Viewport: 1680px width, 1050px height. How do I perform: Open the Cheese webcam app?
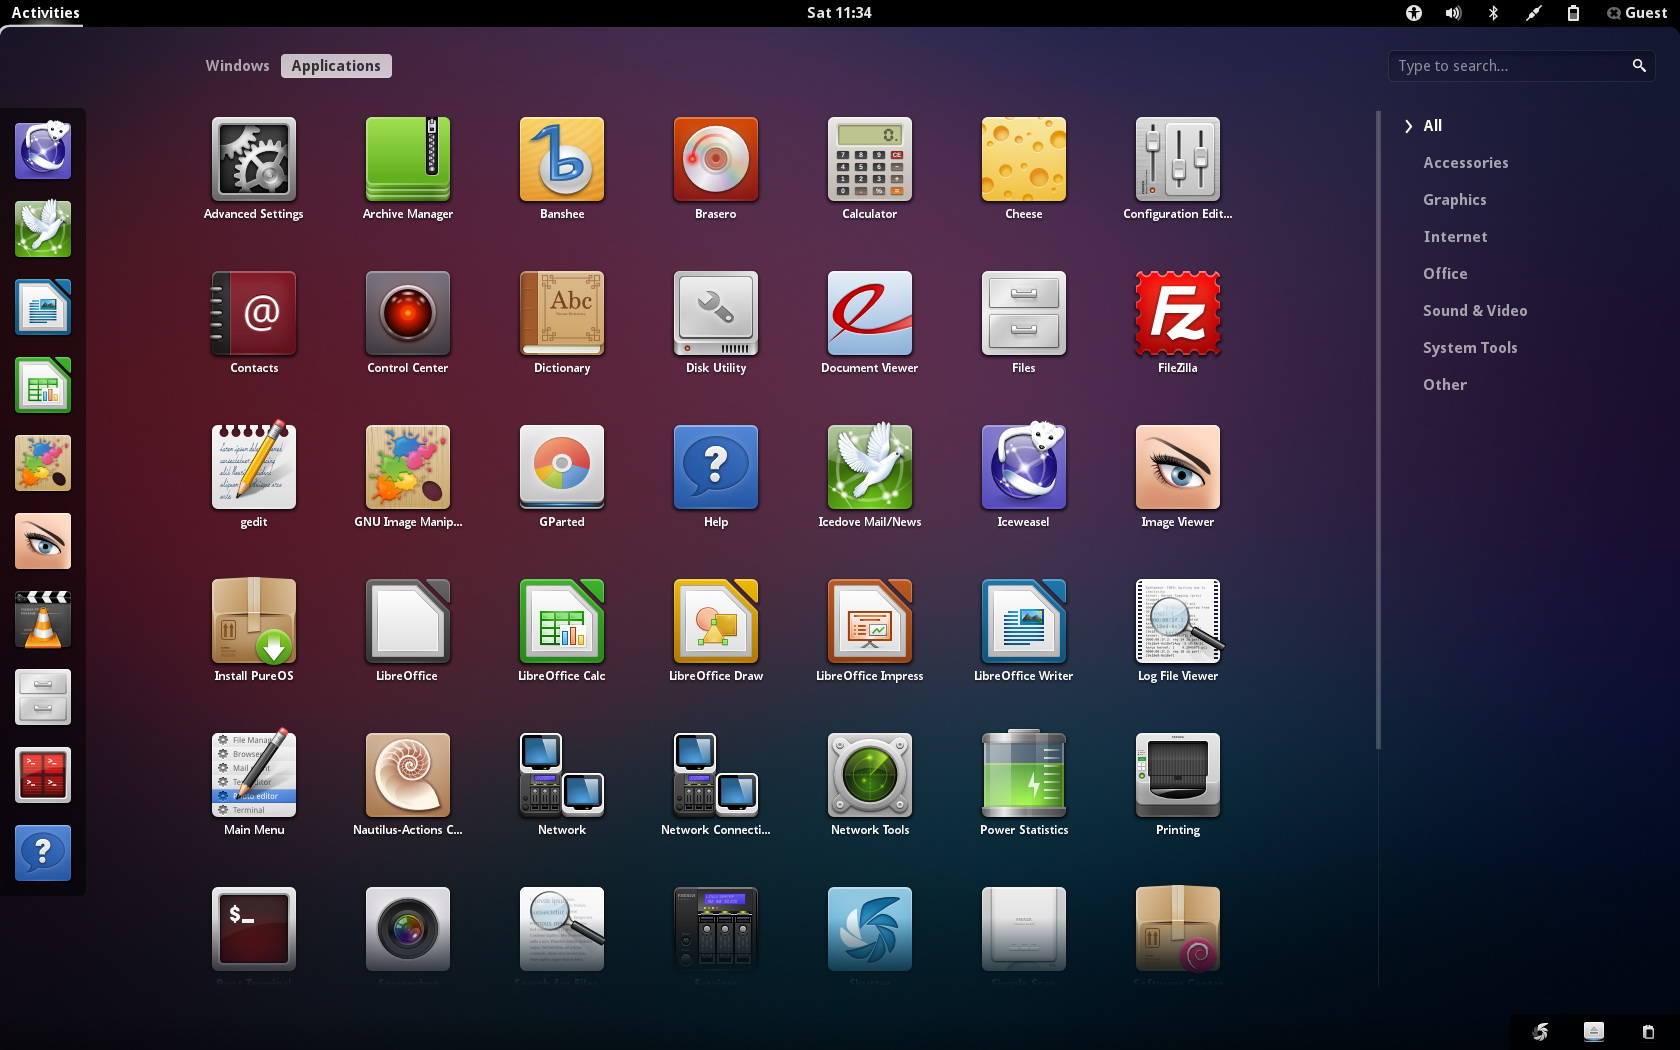point(1023,160)
